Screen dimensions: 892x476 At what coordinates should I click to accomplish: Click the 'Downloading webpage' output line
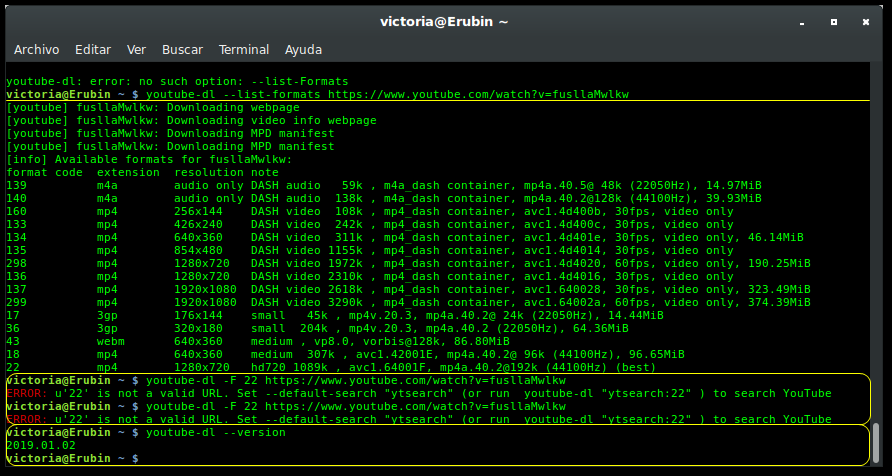(152, 107)
